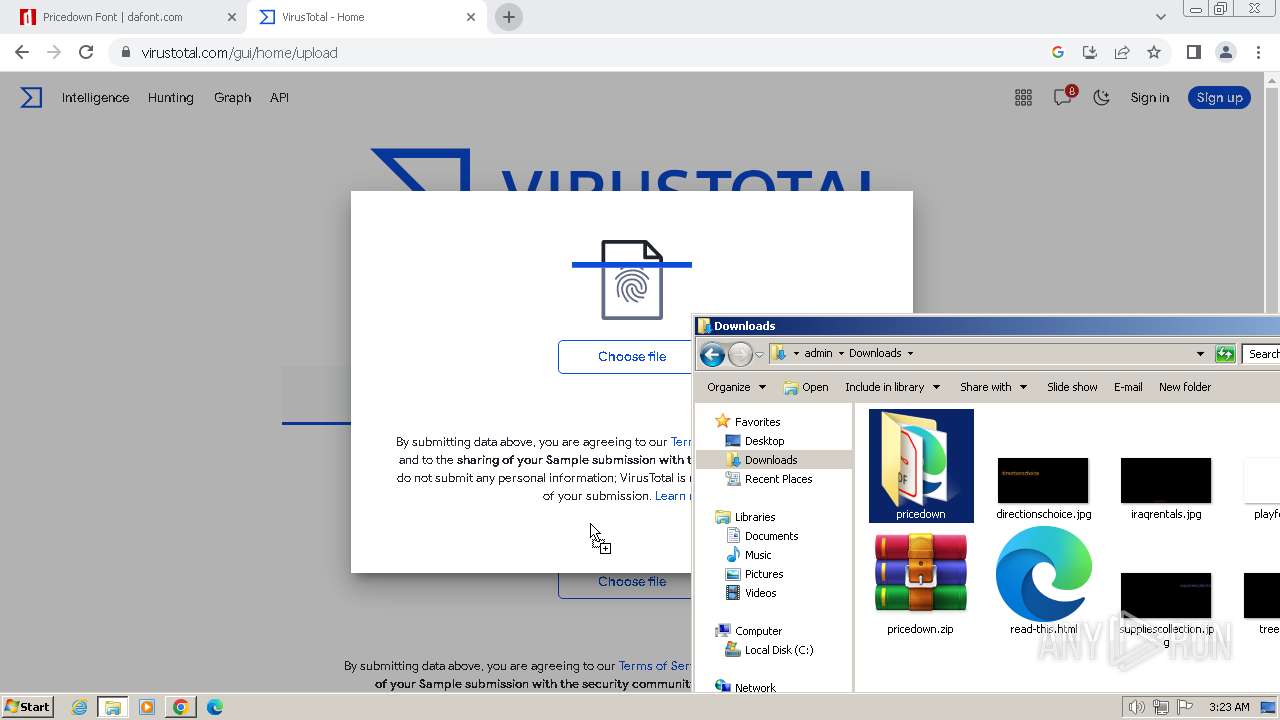The image size is (1280, 720).
Task: Go back with Chrome's back arrow
Action: click(22, 52)
